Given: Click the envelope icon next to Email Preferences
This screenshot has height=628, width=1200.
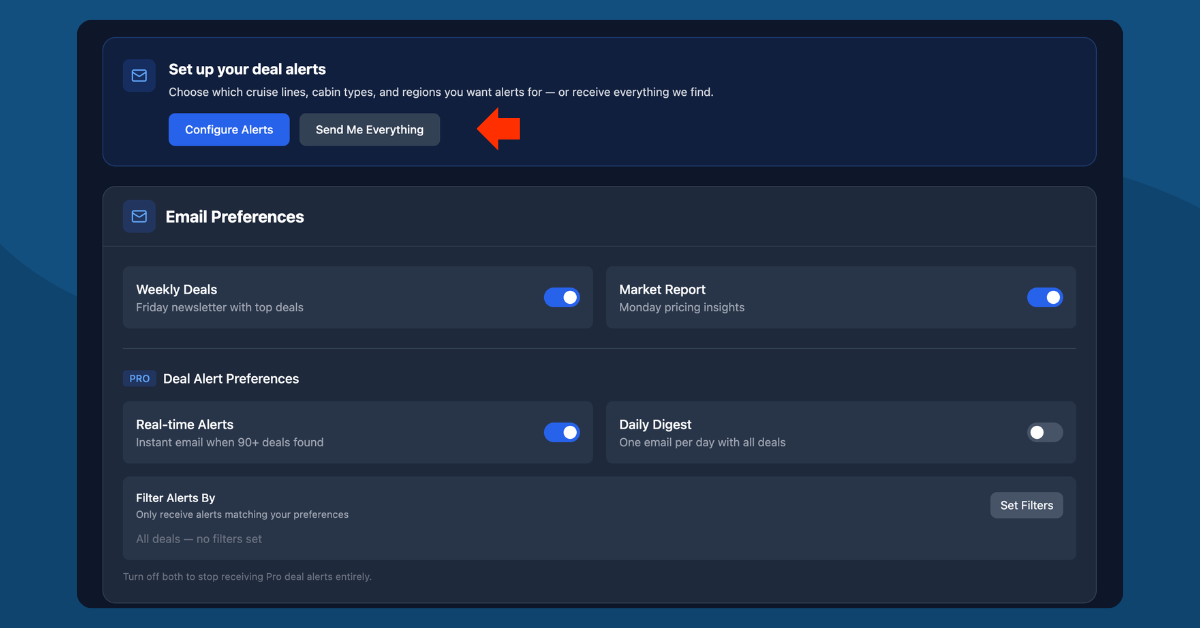Looking at the screenshot, I should (139, 216).
